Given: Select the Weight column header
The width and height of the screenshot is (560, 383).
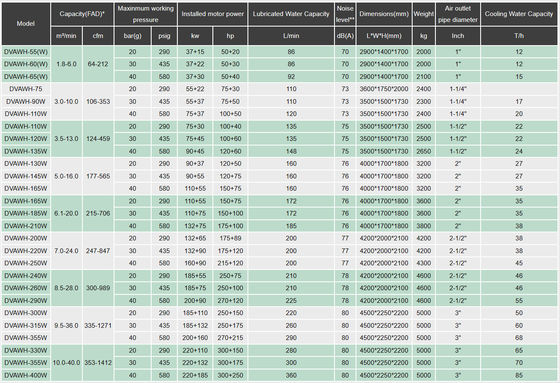Looking at the screenshot, I should (x=424, y=14).
